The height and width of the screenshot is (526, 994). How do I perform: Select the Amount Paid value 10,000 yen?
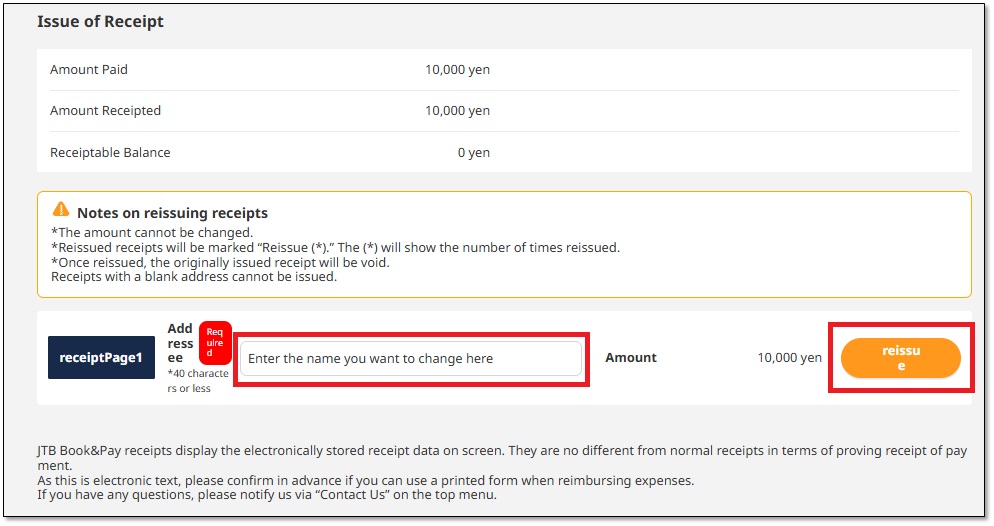(x=457, y=70)
